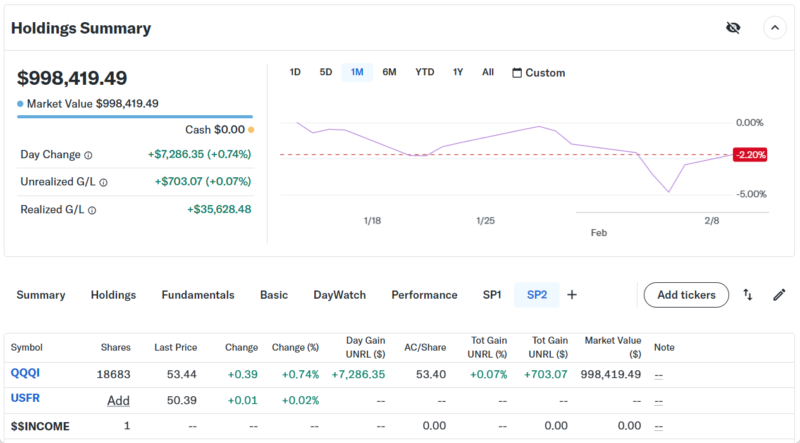Click the Realized G/L info icon
800x443 pixels.
(x=92, y=211)
